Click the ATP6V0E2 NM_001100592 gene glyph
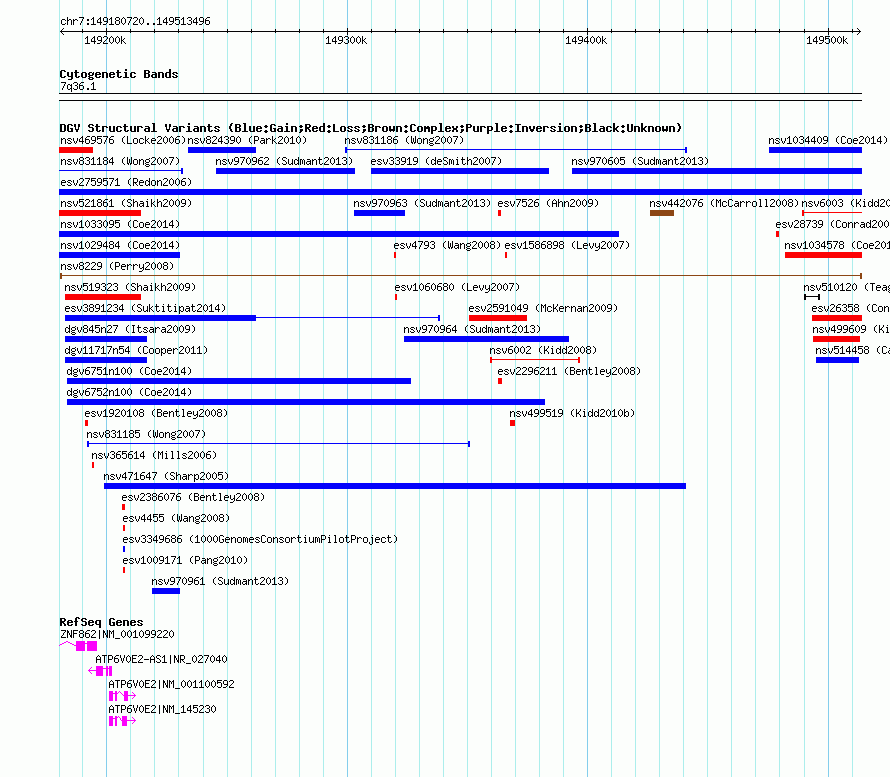890x777 pixels. [x=122, y=696]
